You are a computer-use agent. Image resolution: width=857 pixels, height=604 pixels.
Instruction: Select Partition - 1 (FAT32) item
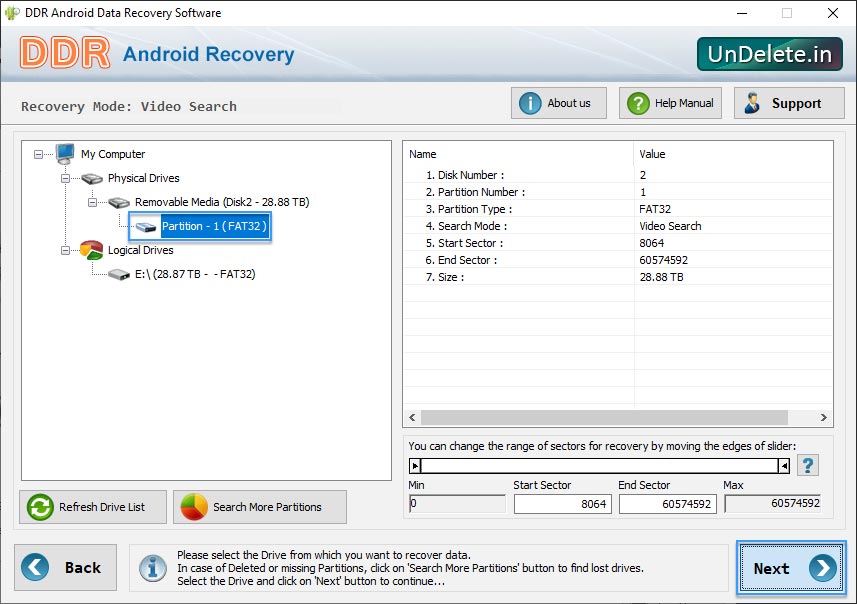click(214, 226)
